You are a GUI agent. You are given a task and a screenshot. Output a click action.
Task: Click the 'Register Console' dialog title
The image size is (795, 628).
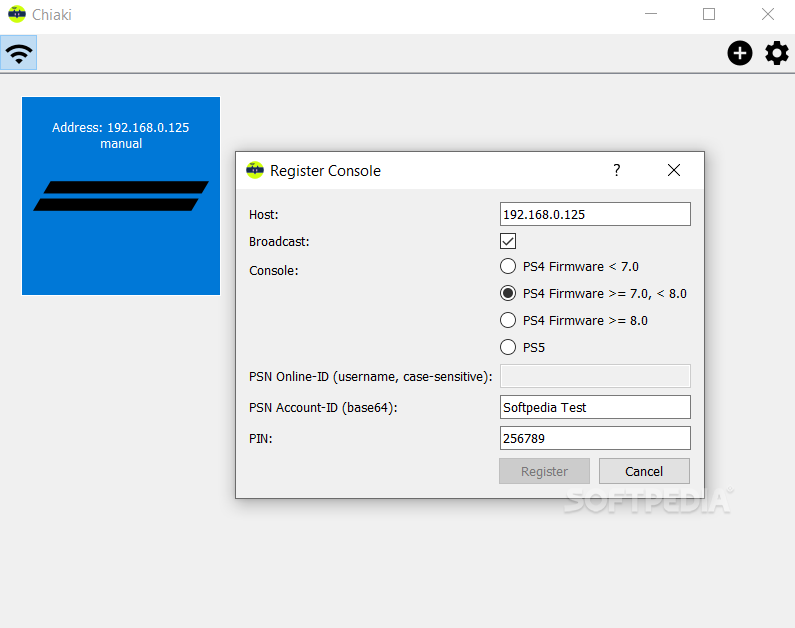coord(326,171)
